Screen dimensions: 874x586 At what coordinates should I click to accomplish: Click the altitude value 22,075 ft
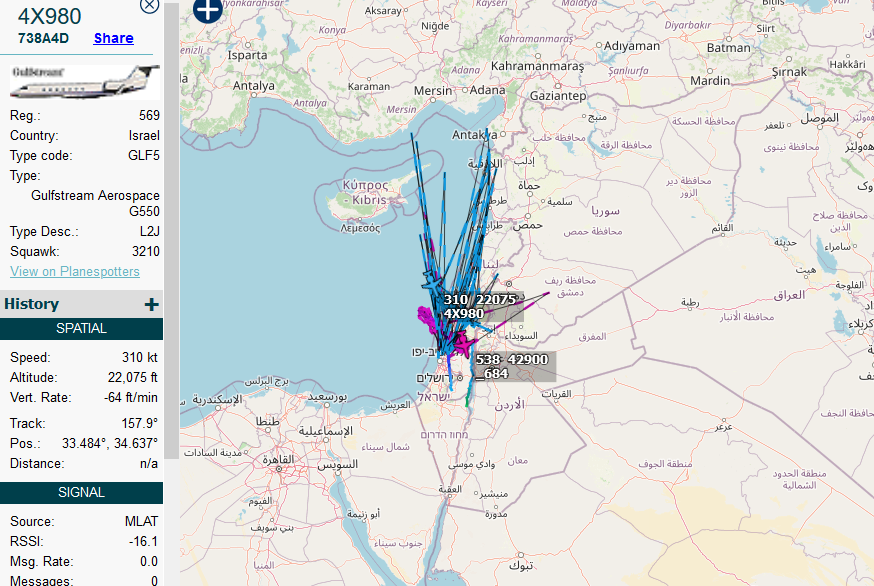pos(133,377)
